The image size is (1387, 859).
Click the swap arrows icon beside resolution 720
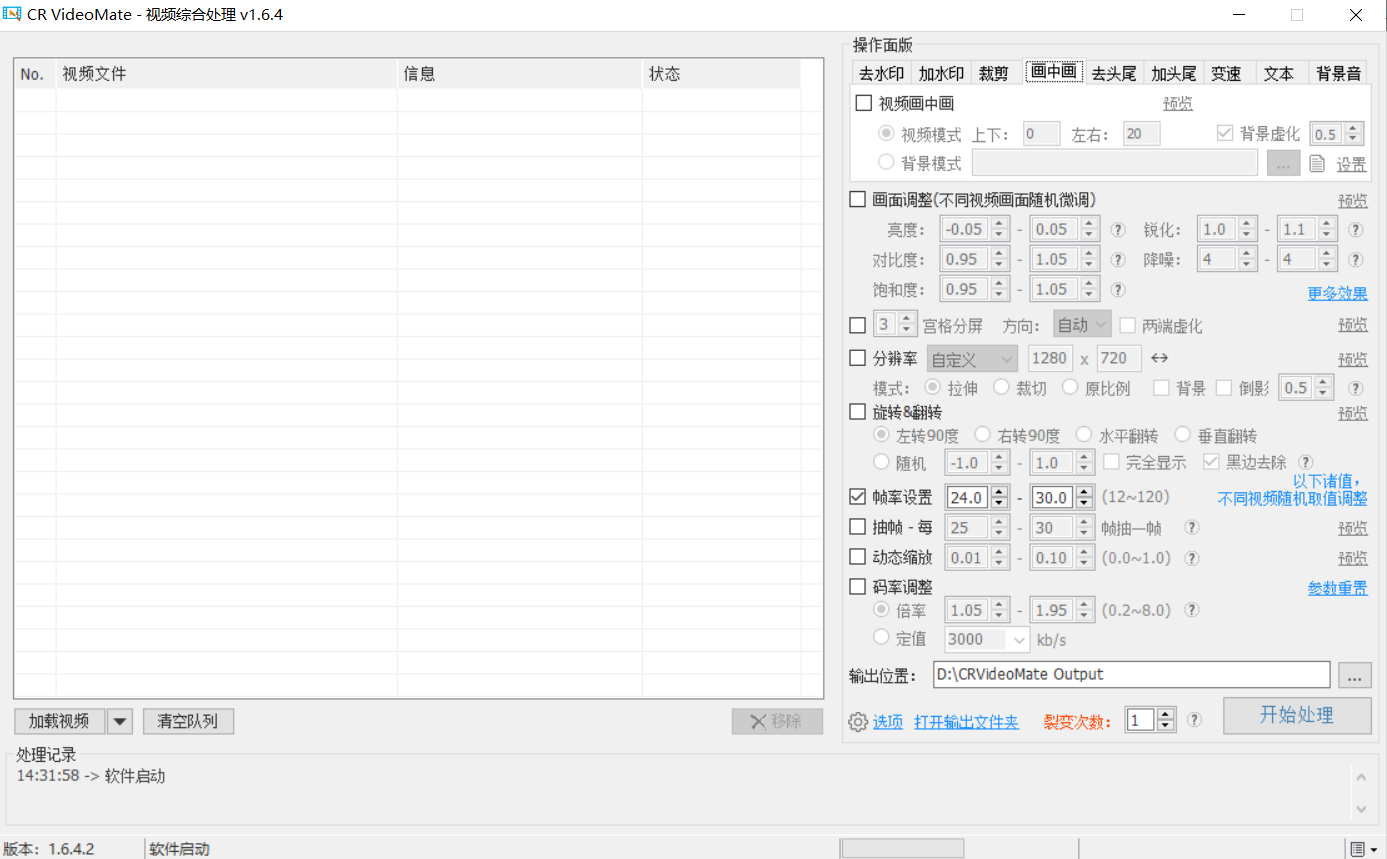point(1159,358)
